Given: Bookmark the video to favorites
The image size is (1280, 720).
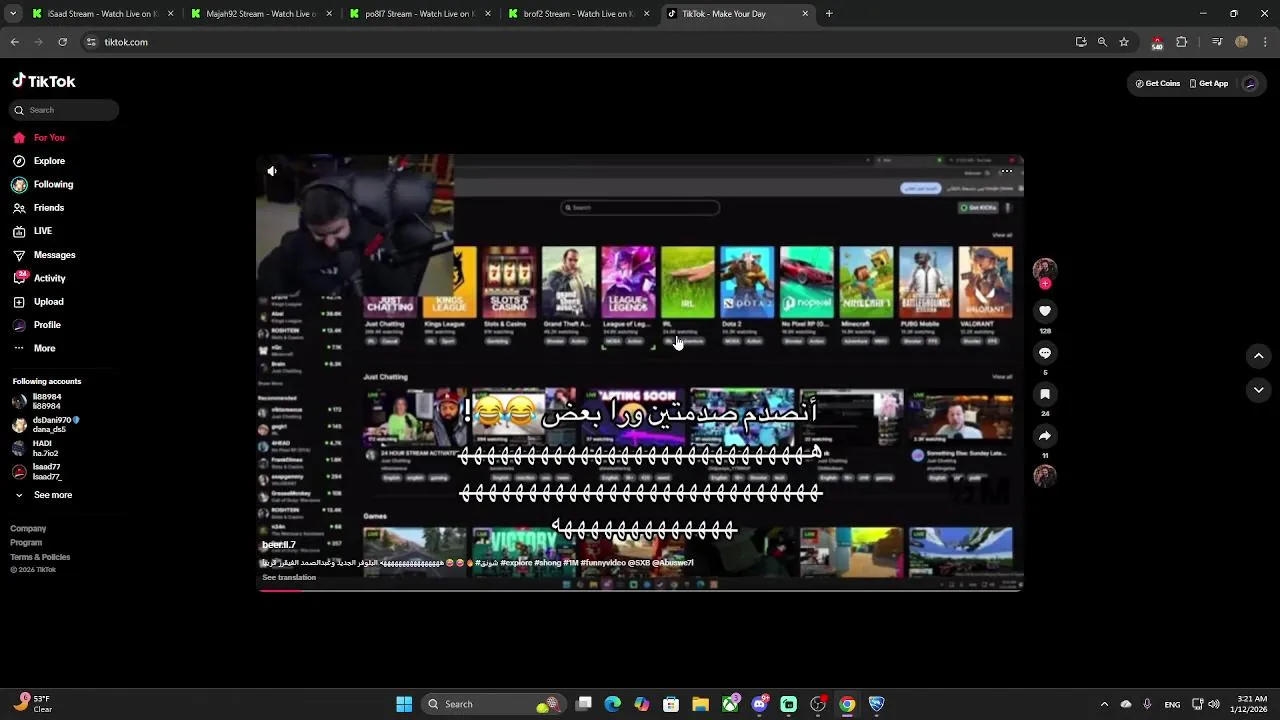Looking at the screenshot, I should point(1045,394).
